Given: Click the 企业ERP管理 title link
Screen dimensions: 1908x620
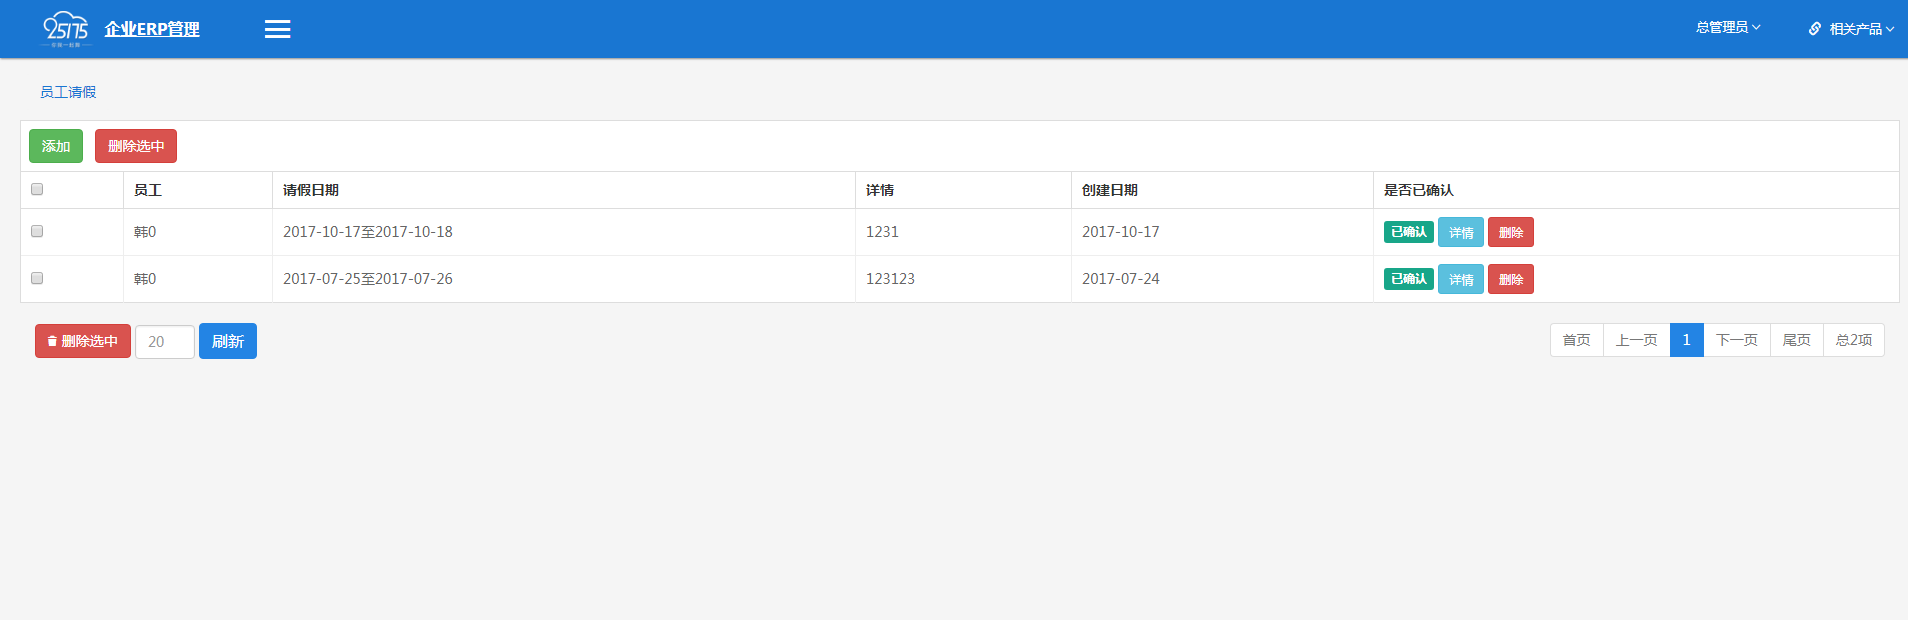Looking at the screenshot, I should click(152, 29).
